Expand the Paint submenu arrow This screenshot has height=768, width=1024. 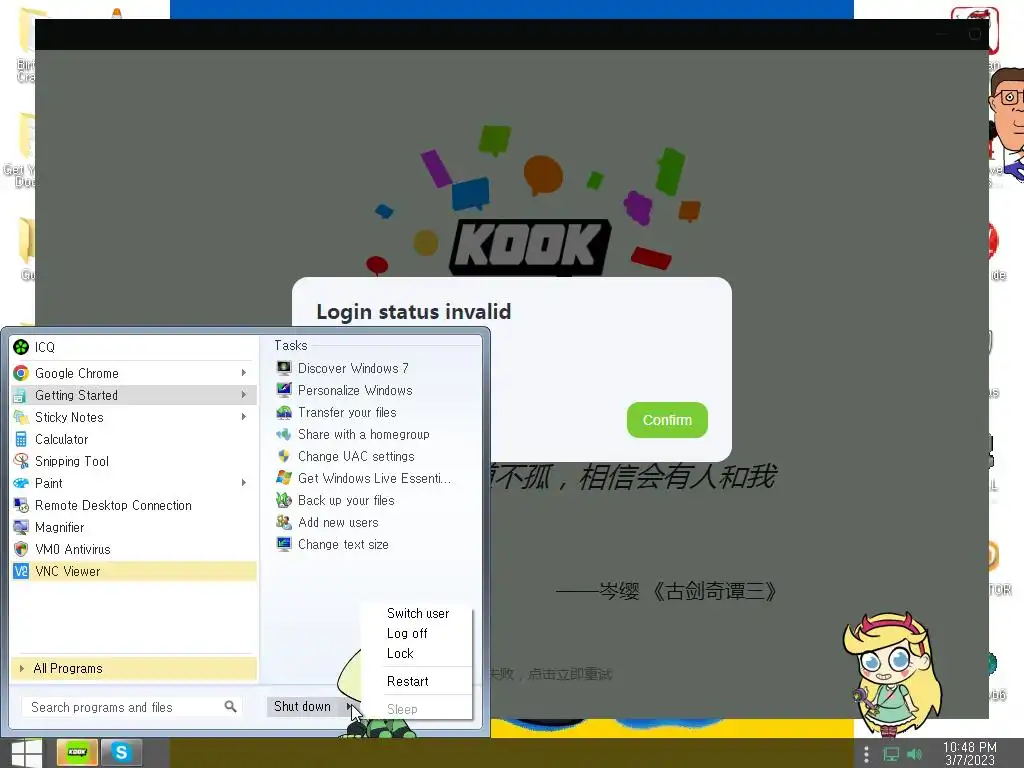pyautogui.click(x=244, y=483)
